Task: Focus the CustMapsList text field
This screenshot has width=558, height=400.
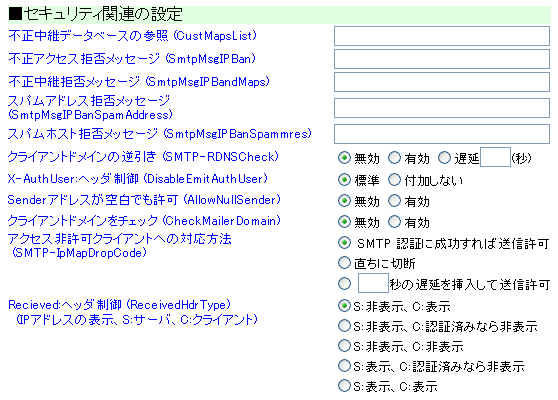Action: point(442,36)
